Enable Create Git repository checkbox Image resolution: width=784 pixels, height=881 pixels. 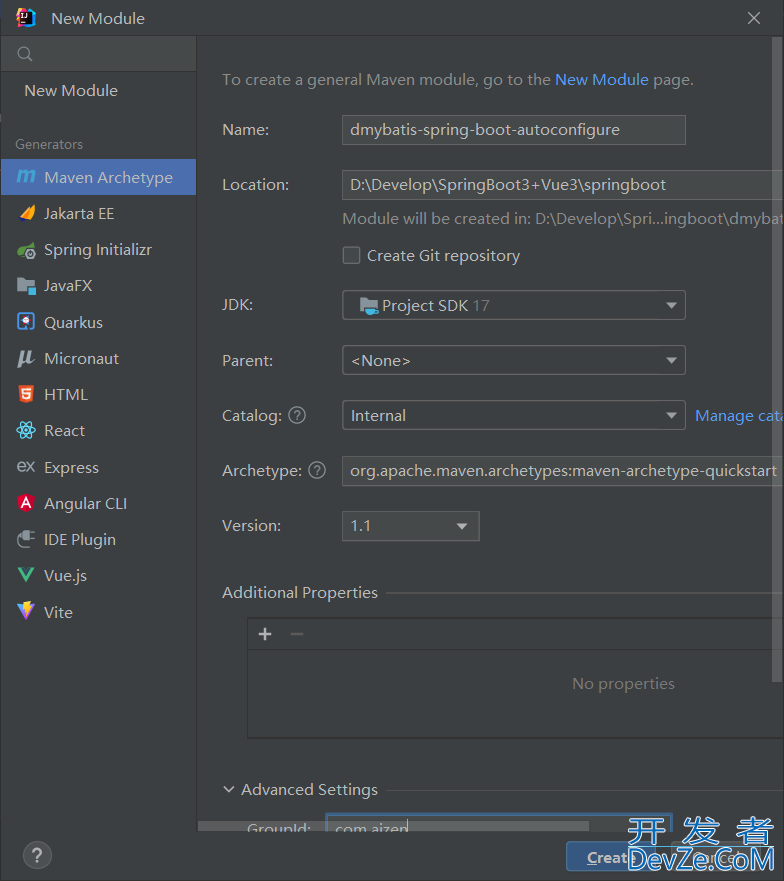pos(351,256)
